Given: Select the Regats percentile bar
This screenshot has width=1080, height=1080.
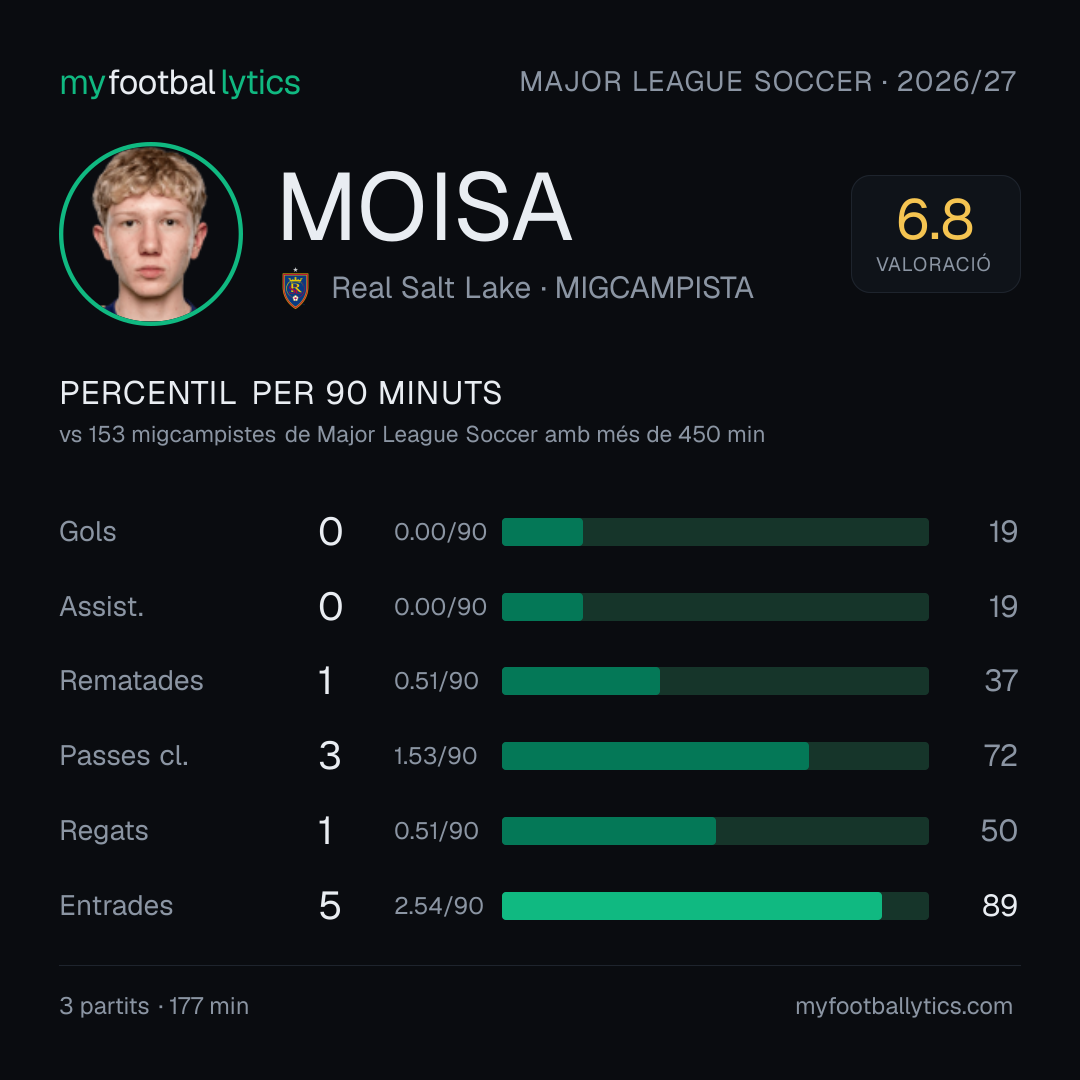Looking at the screenshot, I should point(715,831).
